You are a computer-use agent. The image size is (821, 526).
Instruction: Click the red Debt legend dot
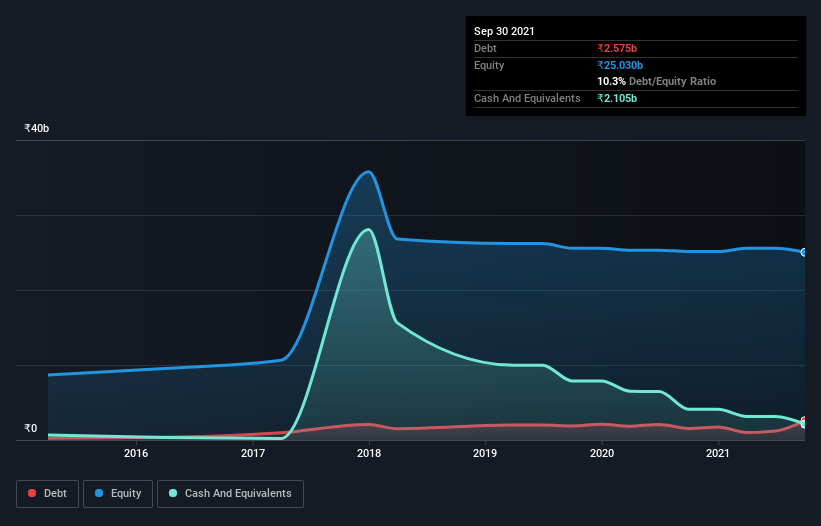tap(32, 493)
